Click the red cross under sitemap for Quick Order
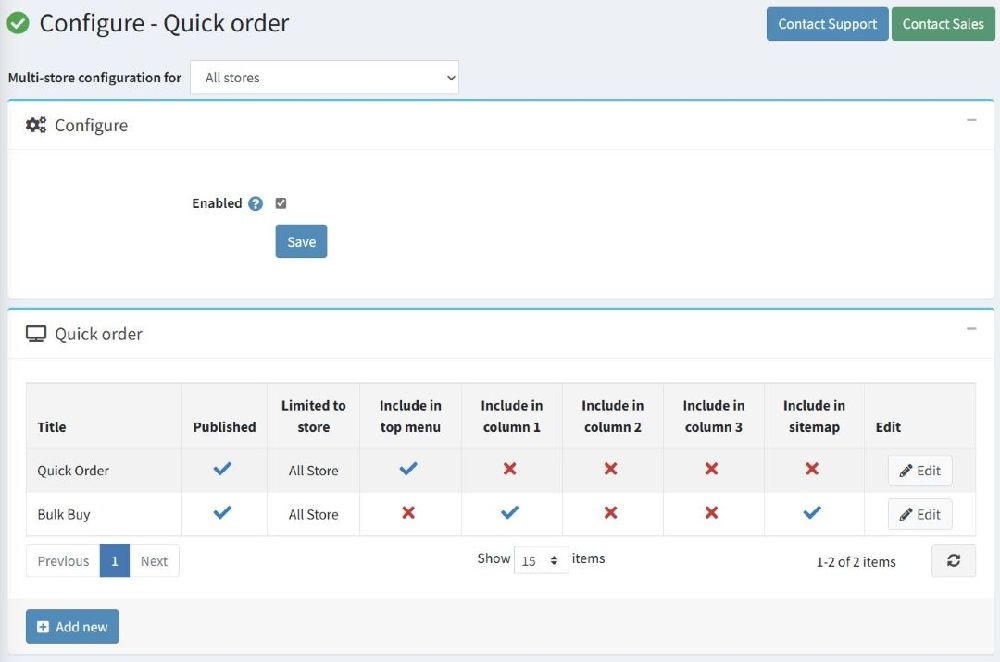The image size is (1000, 662). click(x=813, y=470)
